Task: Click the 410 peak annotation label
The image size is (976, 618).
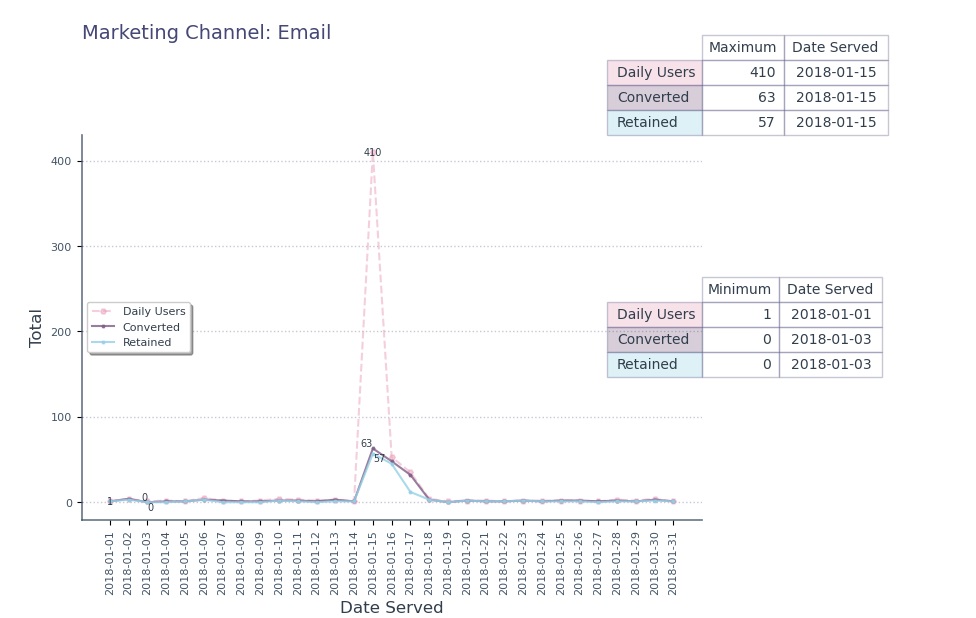Action: tap(373, 152)
